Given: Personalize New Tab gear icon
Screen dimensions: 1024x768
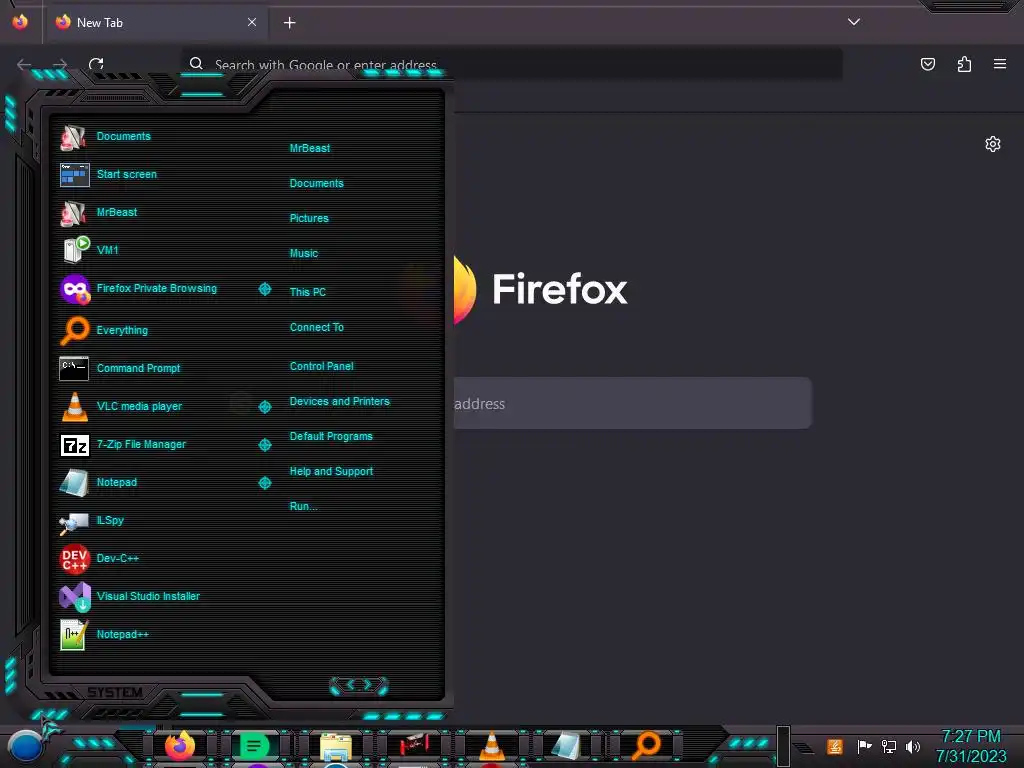Looking at the screenshot, I should (993, 144).
